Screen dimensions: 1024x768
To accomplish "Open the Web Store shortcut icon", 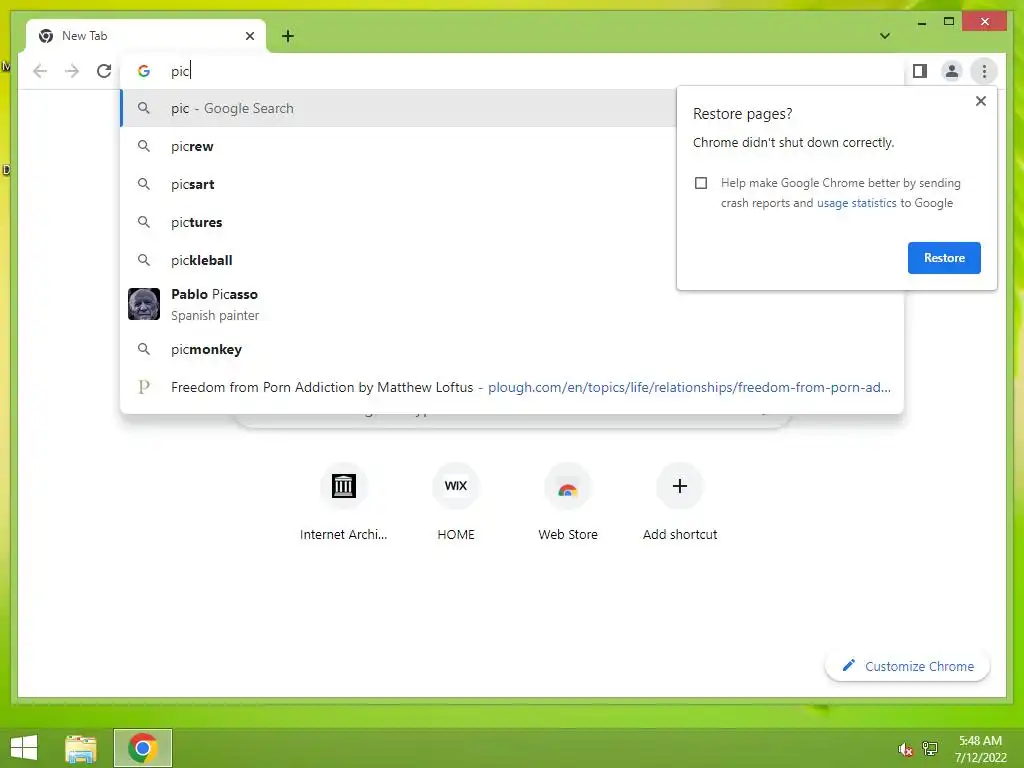I will (568, 486).
